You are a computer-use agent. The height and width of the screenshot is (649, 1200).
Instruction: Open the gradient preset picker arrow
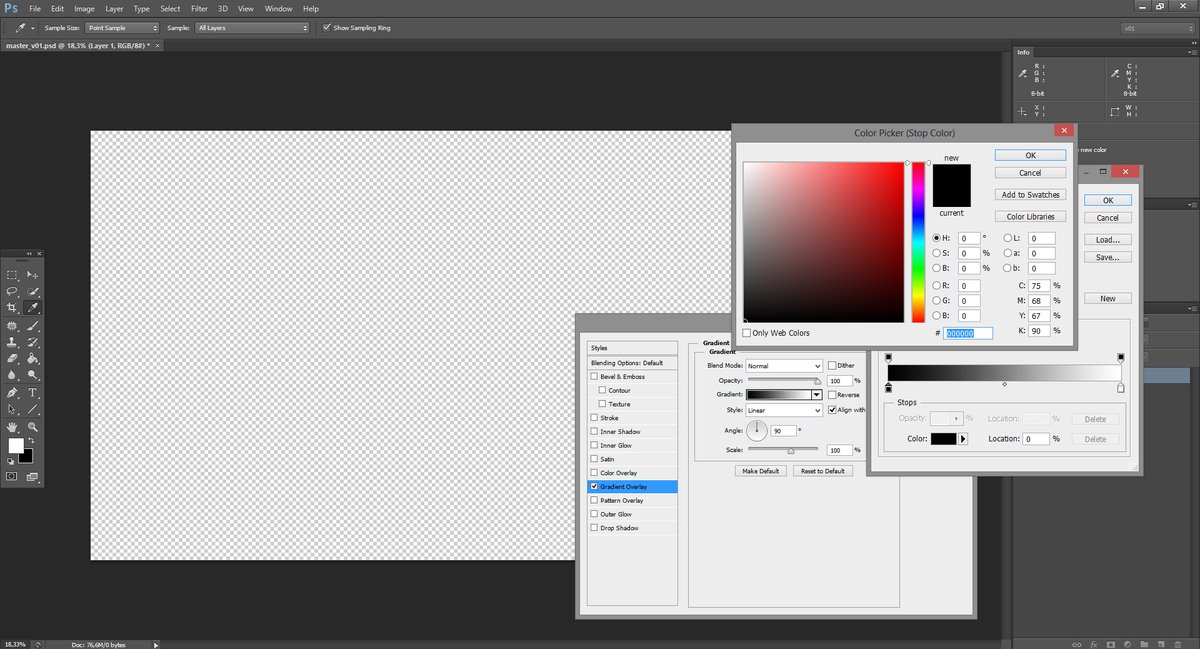(815, 394)
